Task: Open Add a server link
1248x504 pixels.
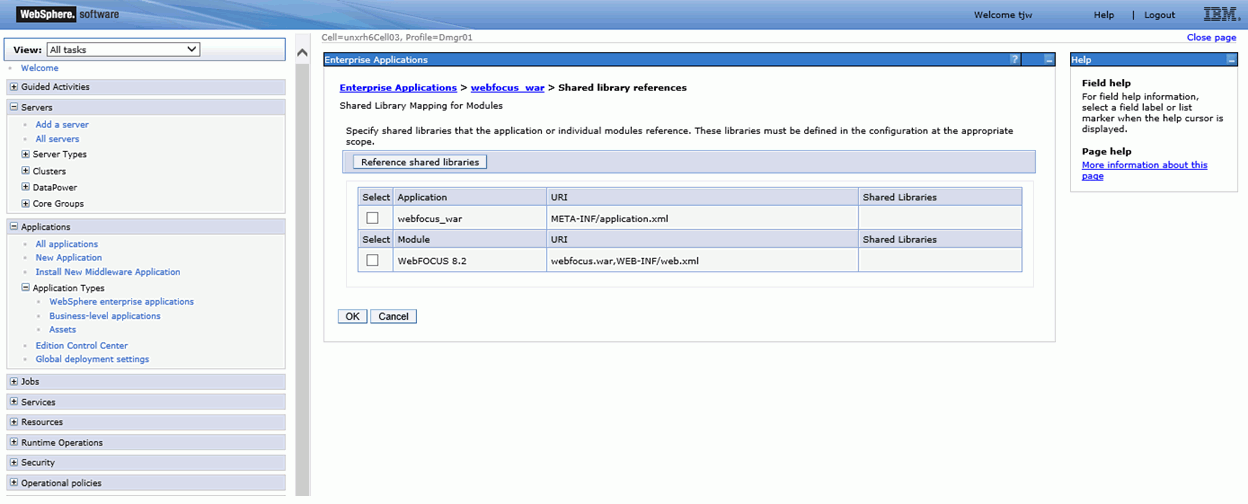Action: 62,125
